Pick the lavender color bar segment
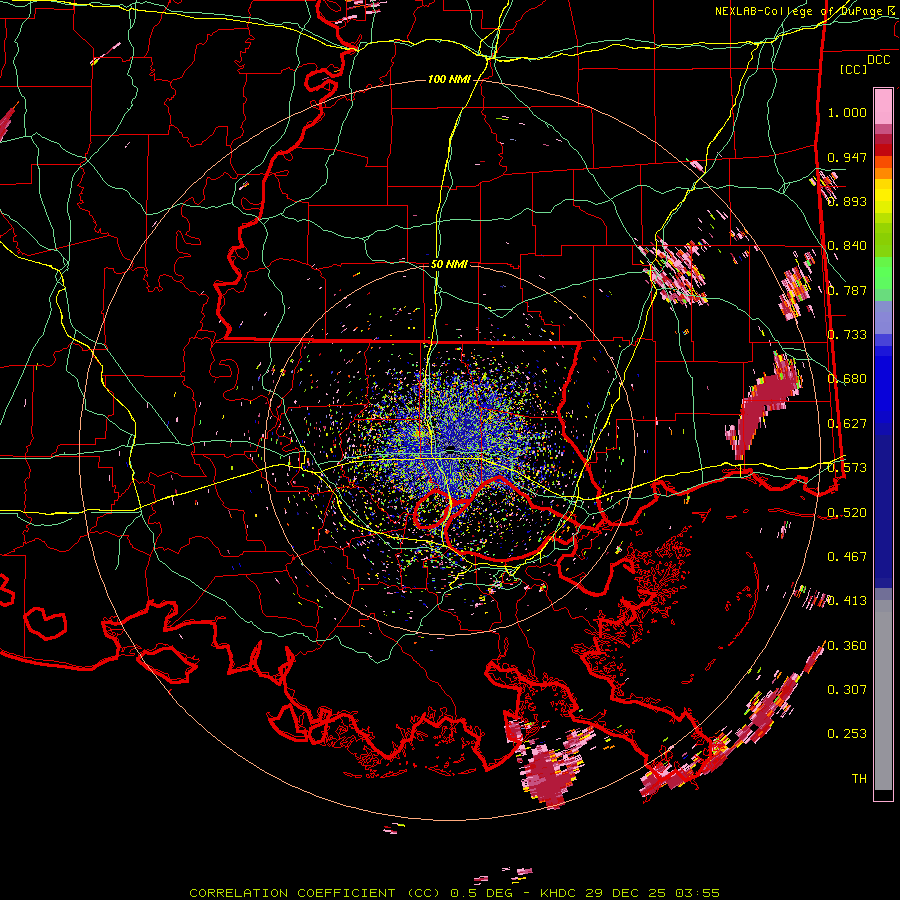Screen dimensions: 900x900 click(x=883, y=317)
